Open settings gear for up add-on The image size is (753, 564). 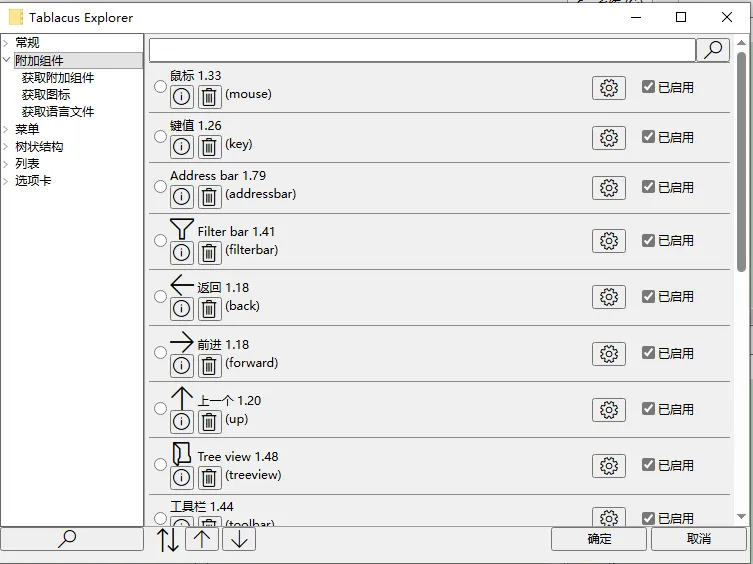(609, 410)
